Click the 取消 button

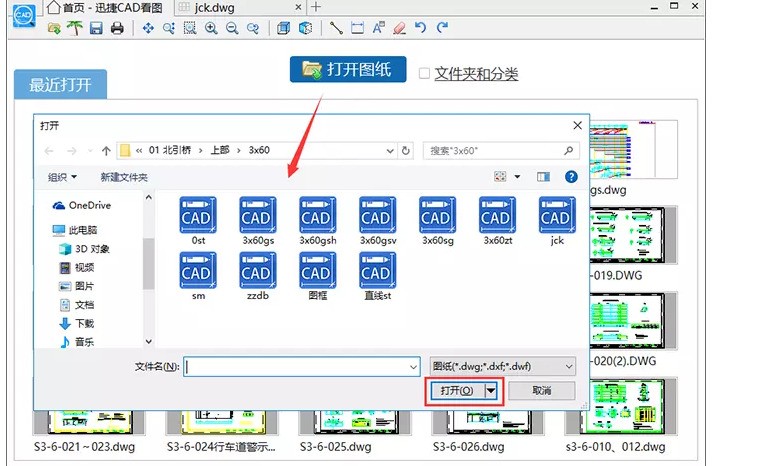click(542, 391)
